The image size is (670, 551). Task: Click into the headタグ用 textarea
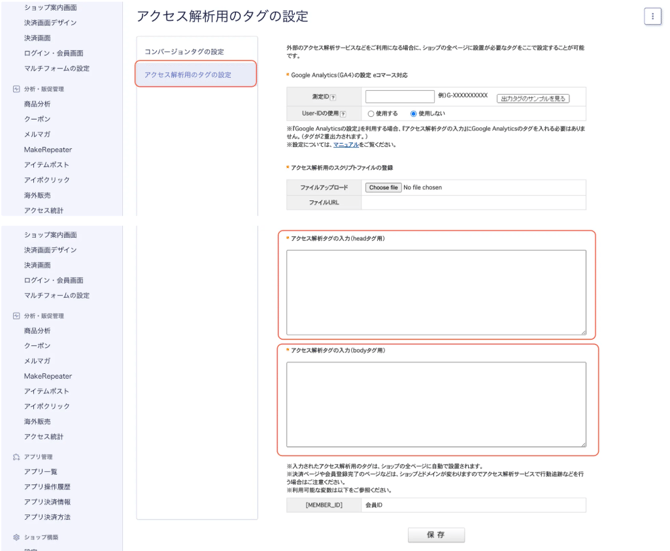[x=436, y=293]
